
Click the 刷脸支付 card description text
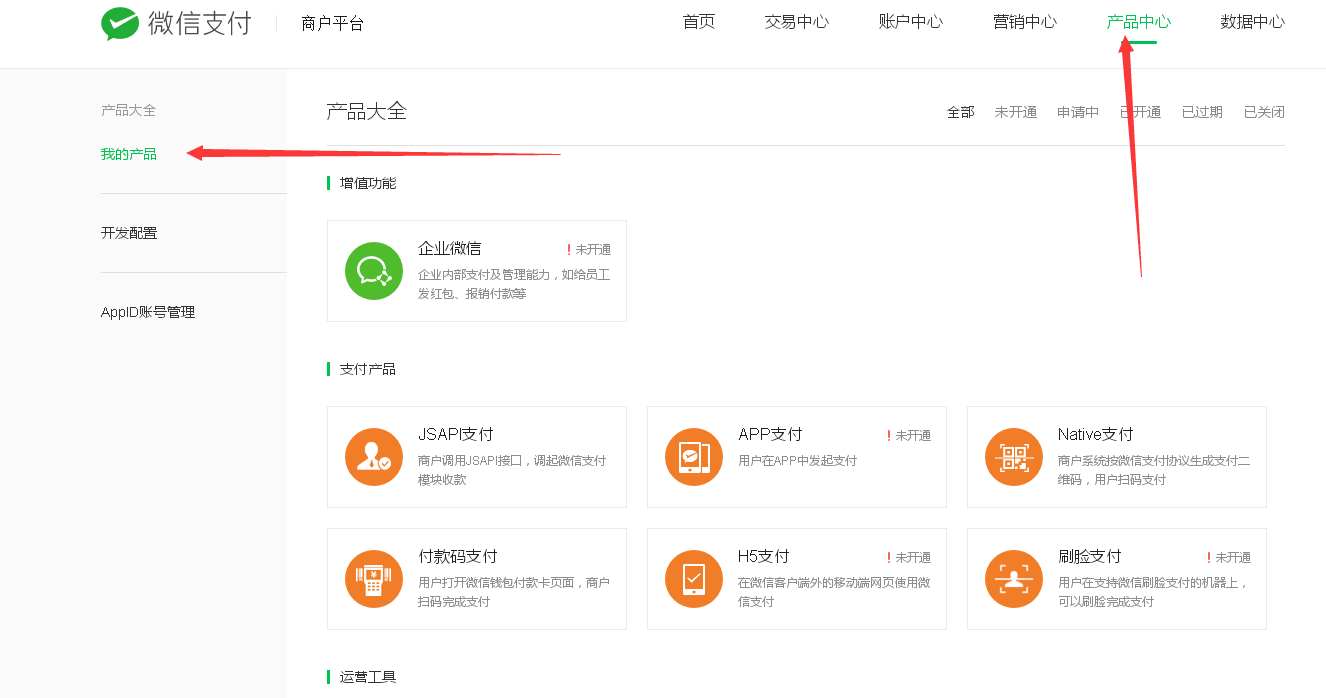(x=1154, y=592)
